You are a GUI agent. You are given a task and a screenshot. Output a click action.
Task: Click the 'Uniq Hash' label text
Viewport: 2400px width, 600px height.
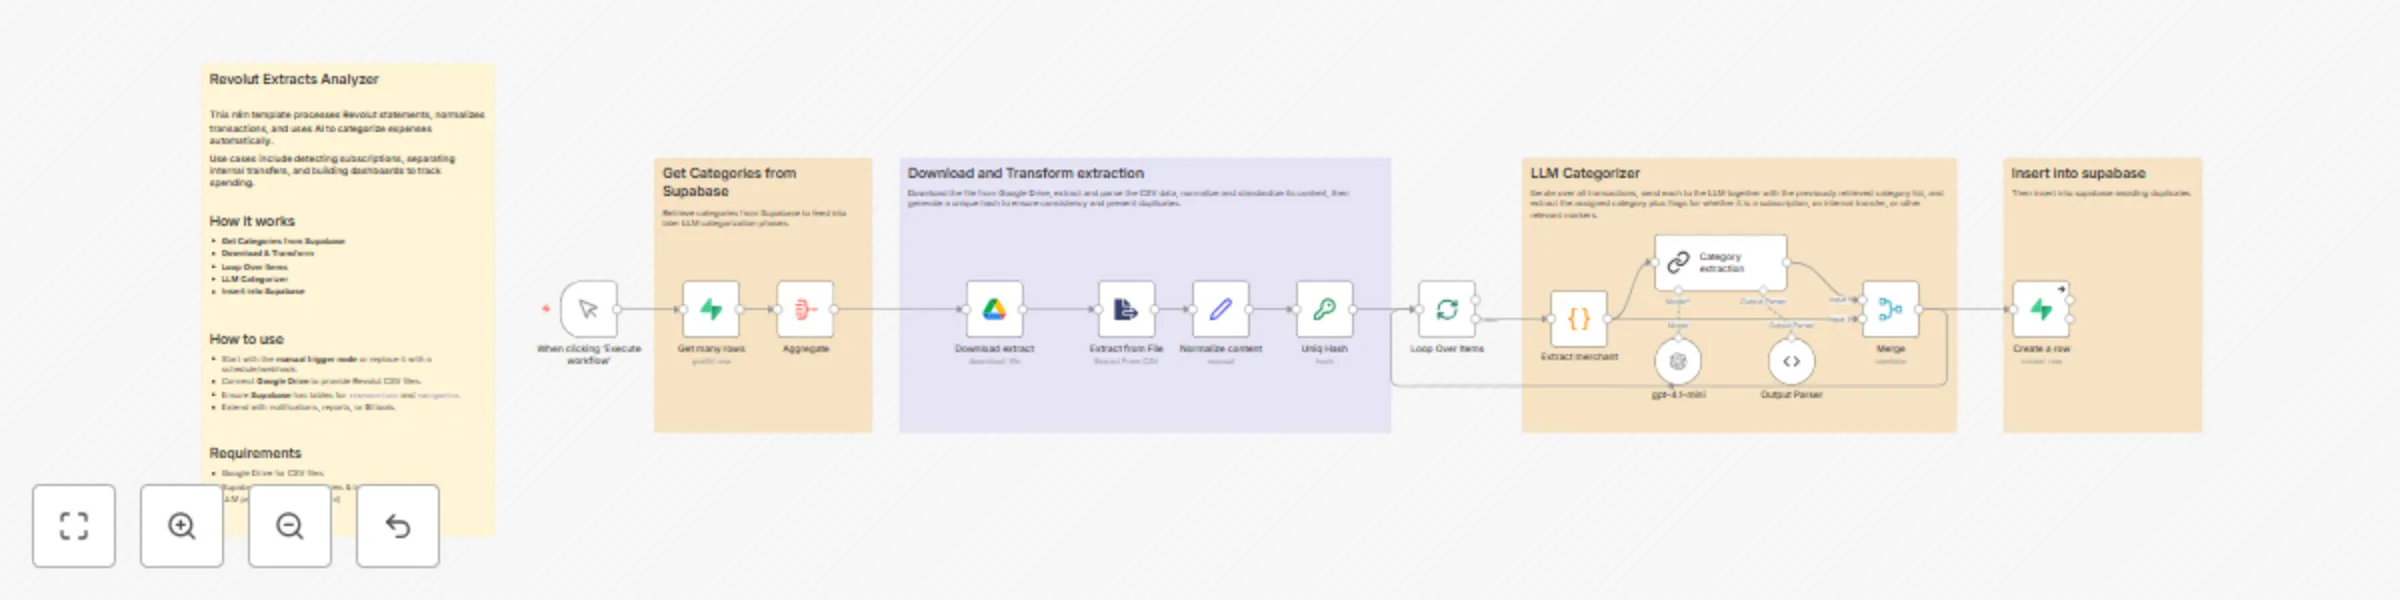[1324, 349]
